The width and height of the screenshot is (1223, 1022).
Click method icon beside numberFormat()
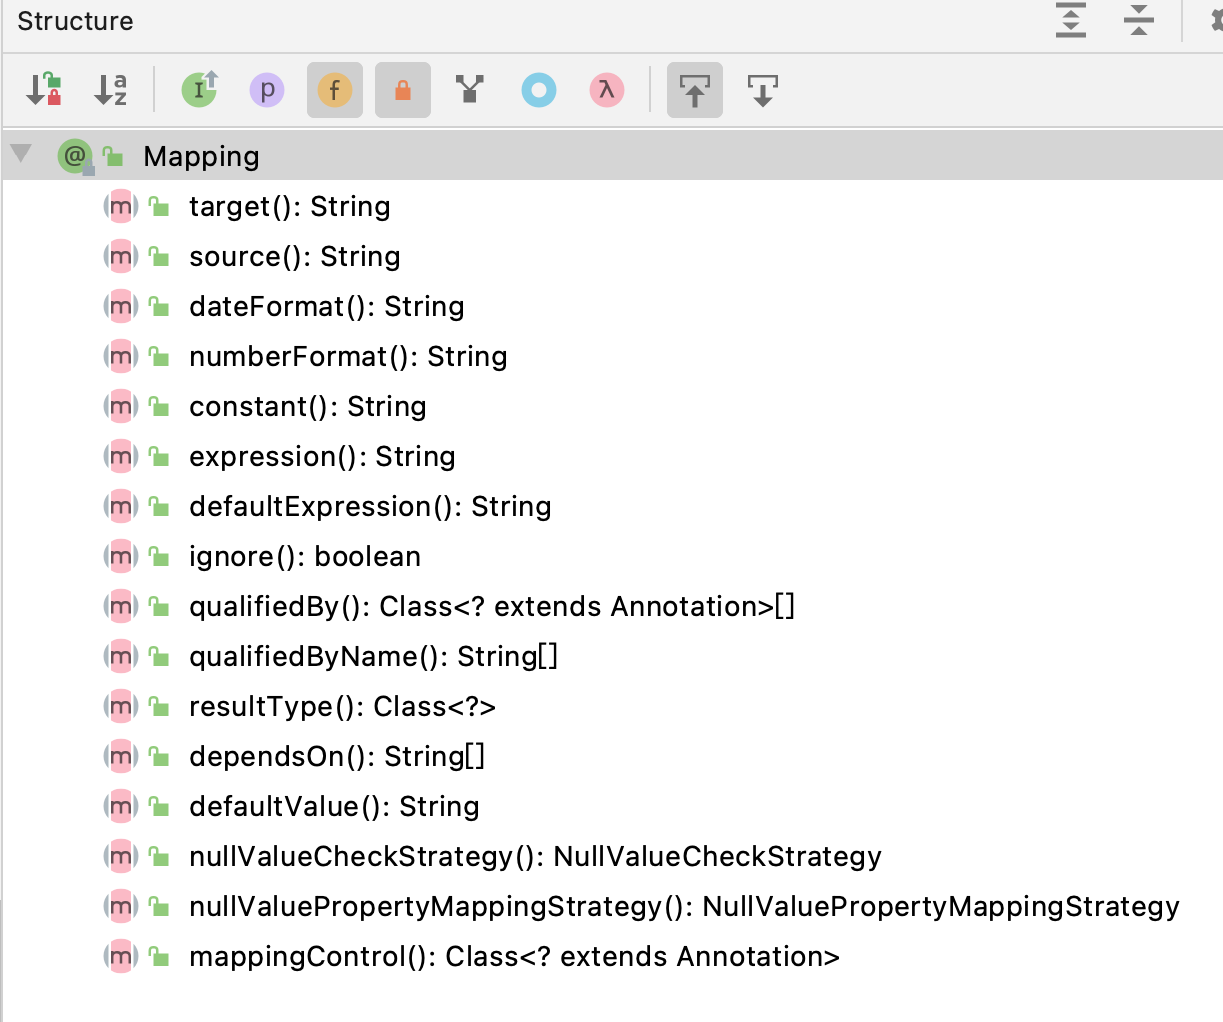[121, 357]
